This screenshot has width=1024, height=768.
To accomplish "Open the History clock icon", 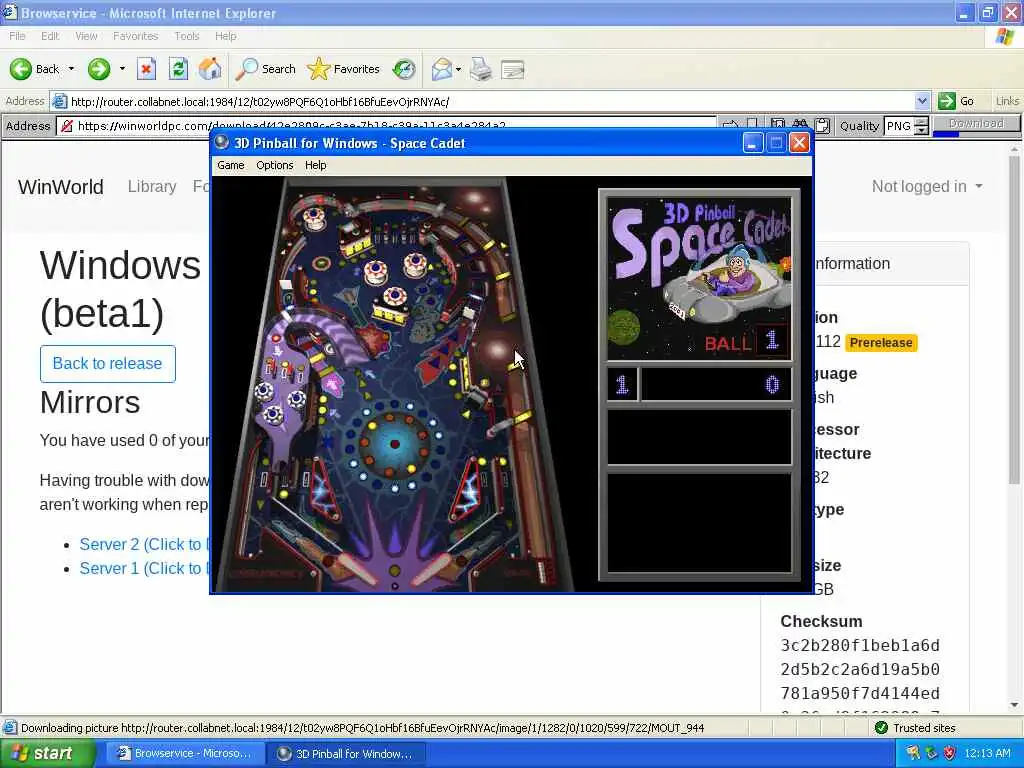I will 404,69.
